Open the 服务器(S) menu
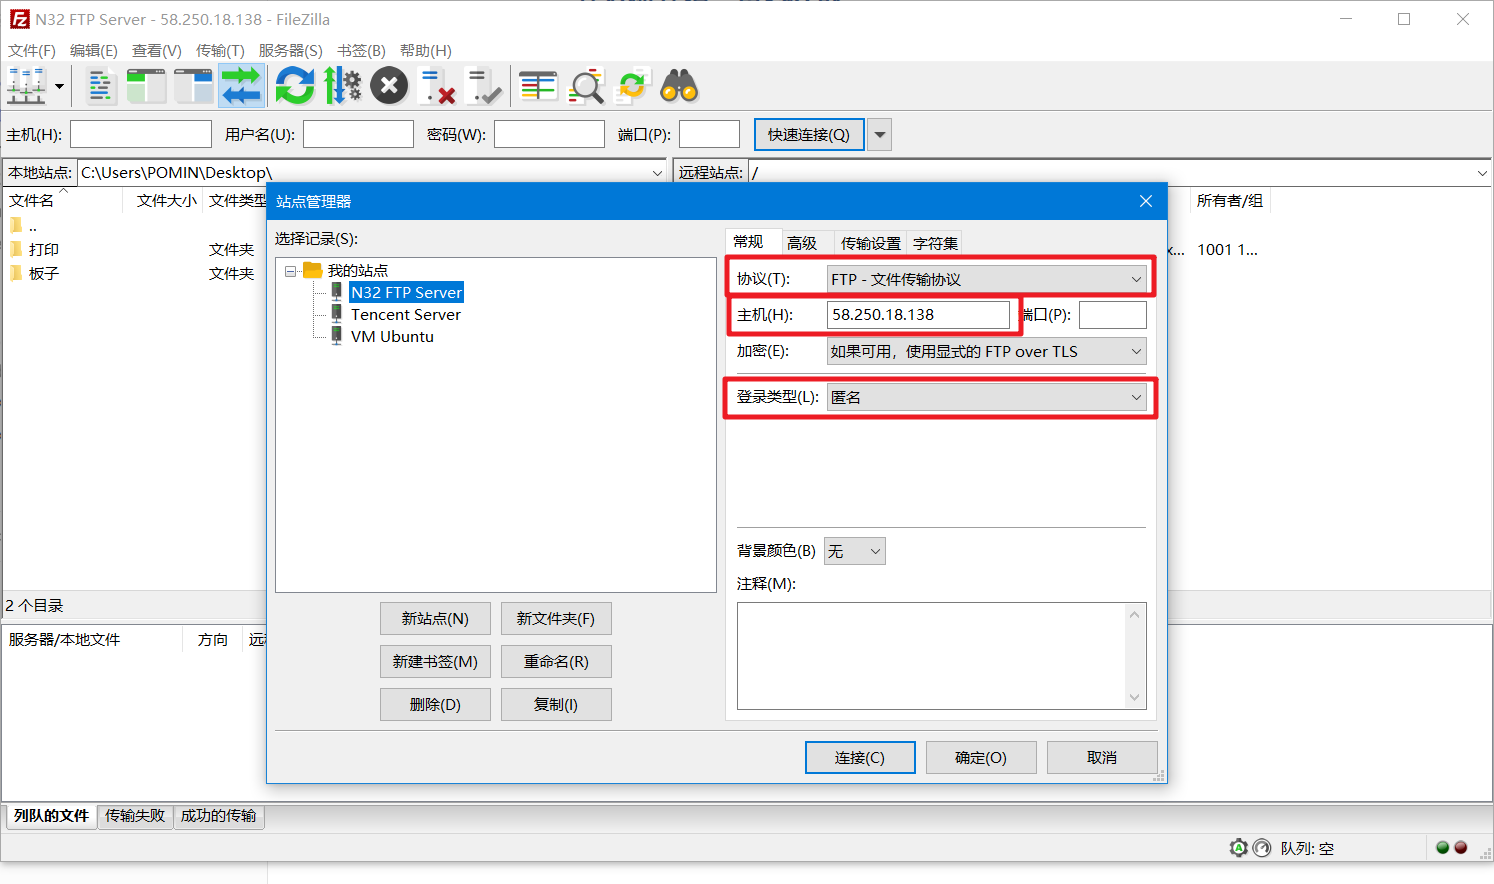Screen dimensions: 1494x884 (x=291, y=50)
